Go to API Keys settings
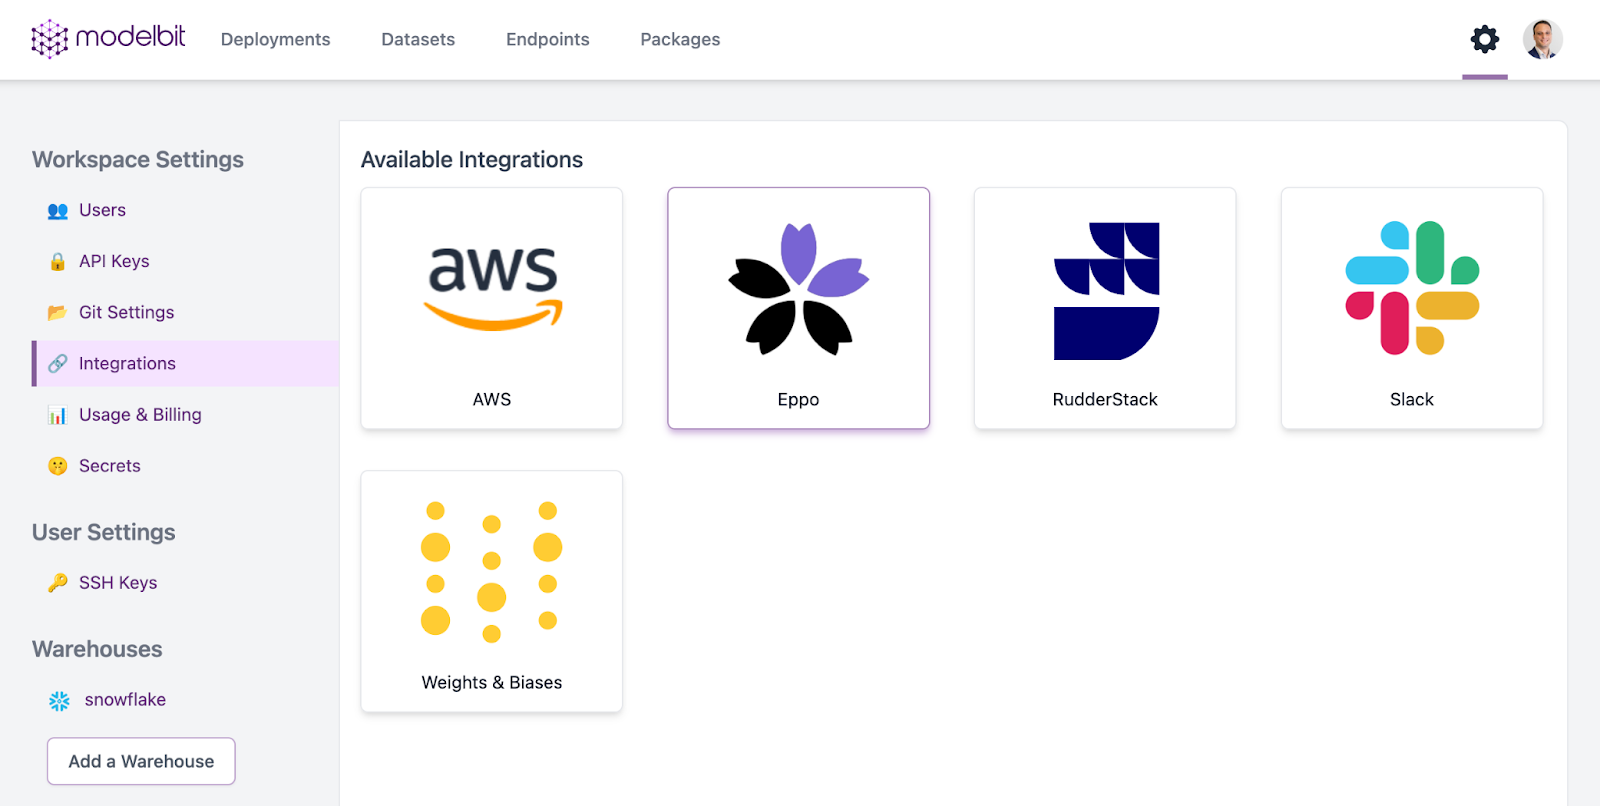This screenshot has height=806, width=1600. [114, 261]
